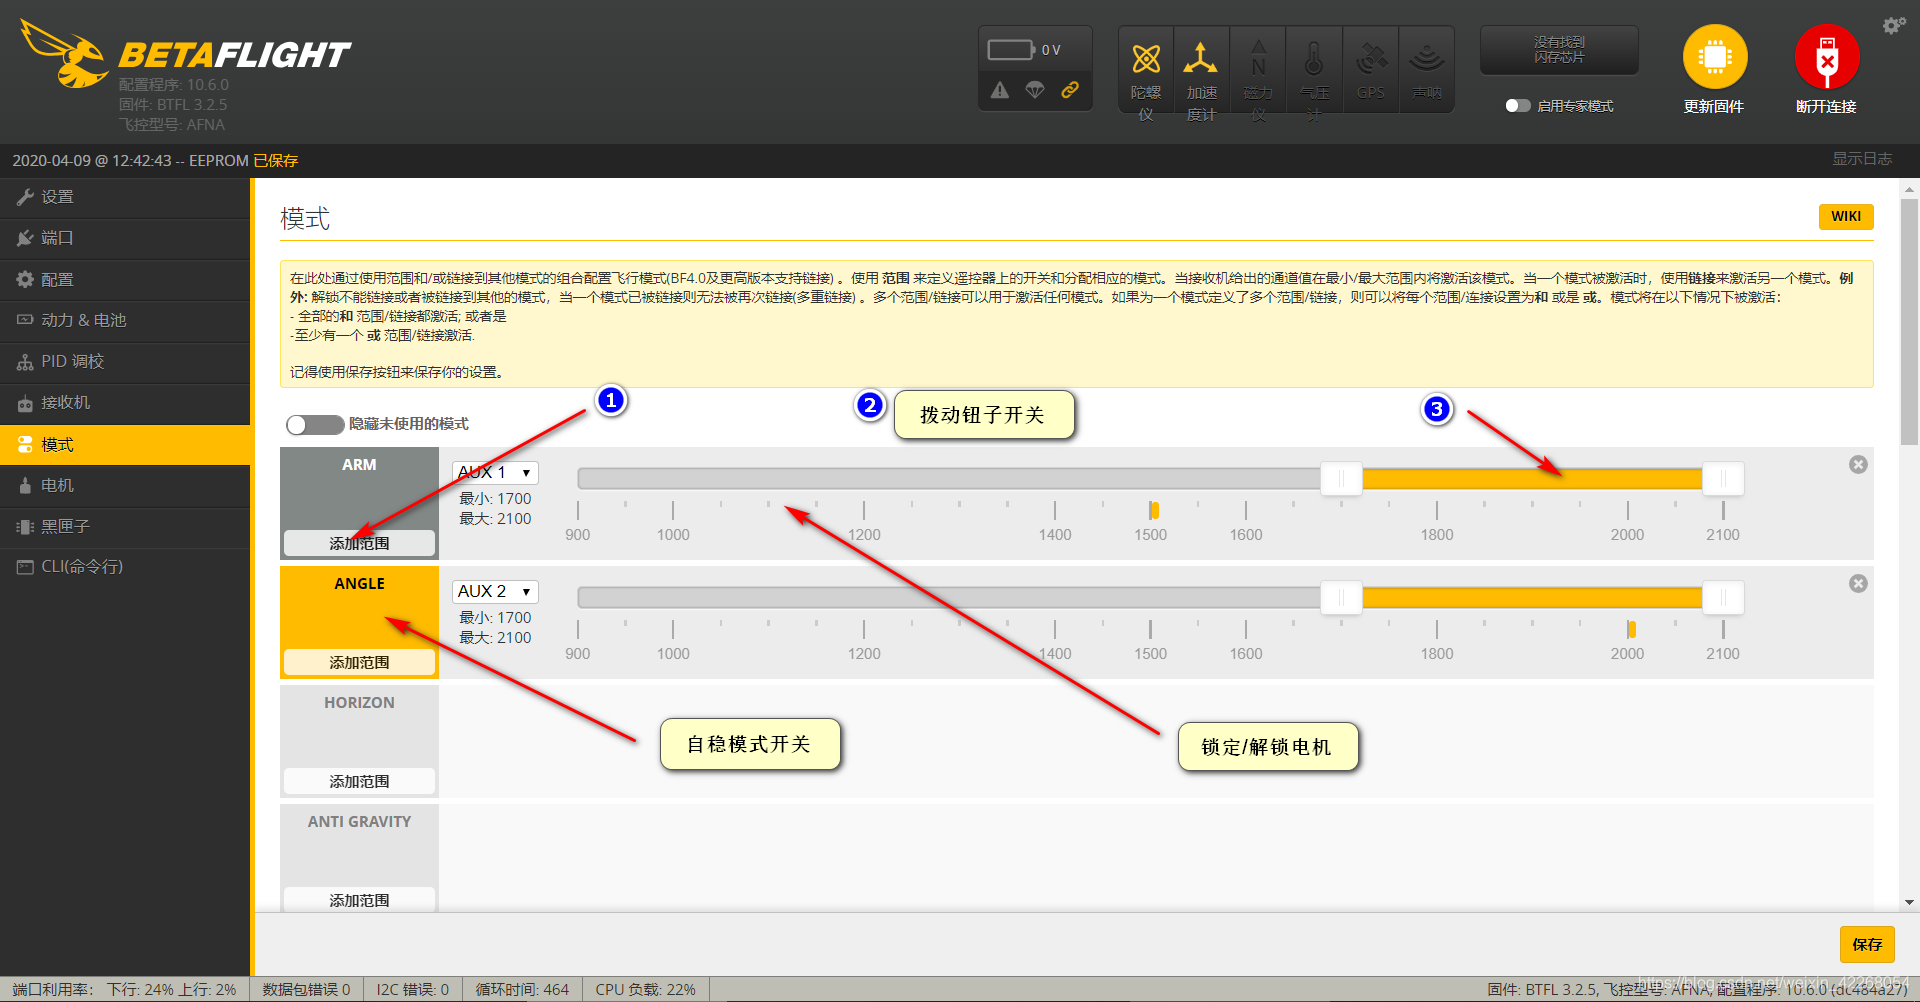Click the warning triangle status icon

point(1000,90)
